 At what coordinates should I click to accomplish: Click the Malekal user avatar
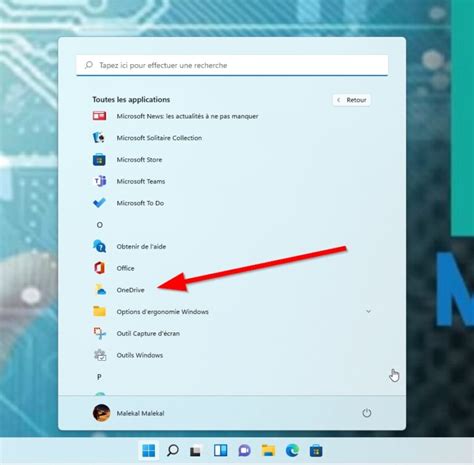point(101,413)
